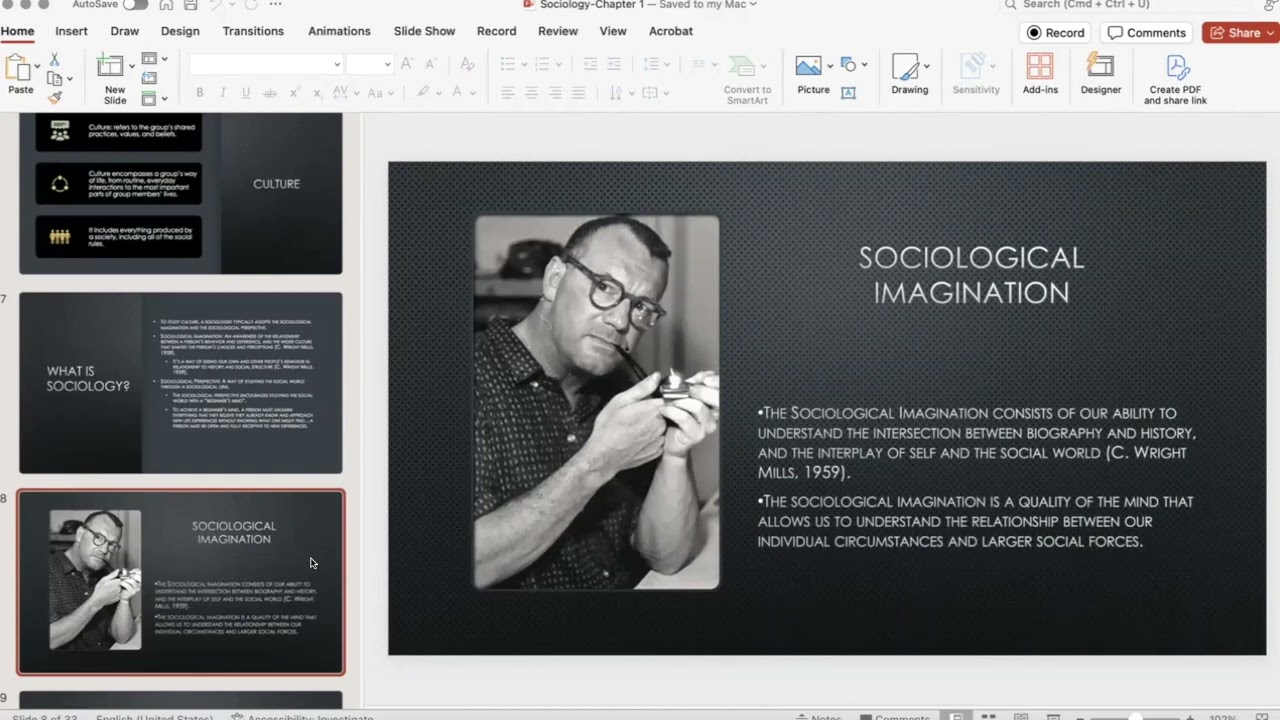
Task: Center align the text
Action: pyautogui.click(x=532, y=93)
